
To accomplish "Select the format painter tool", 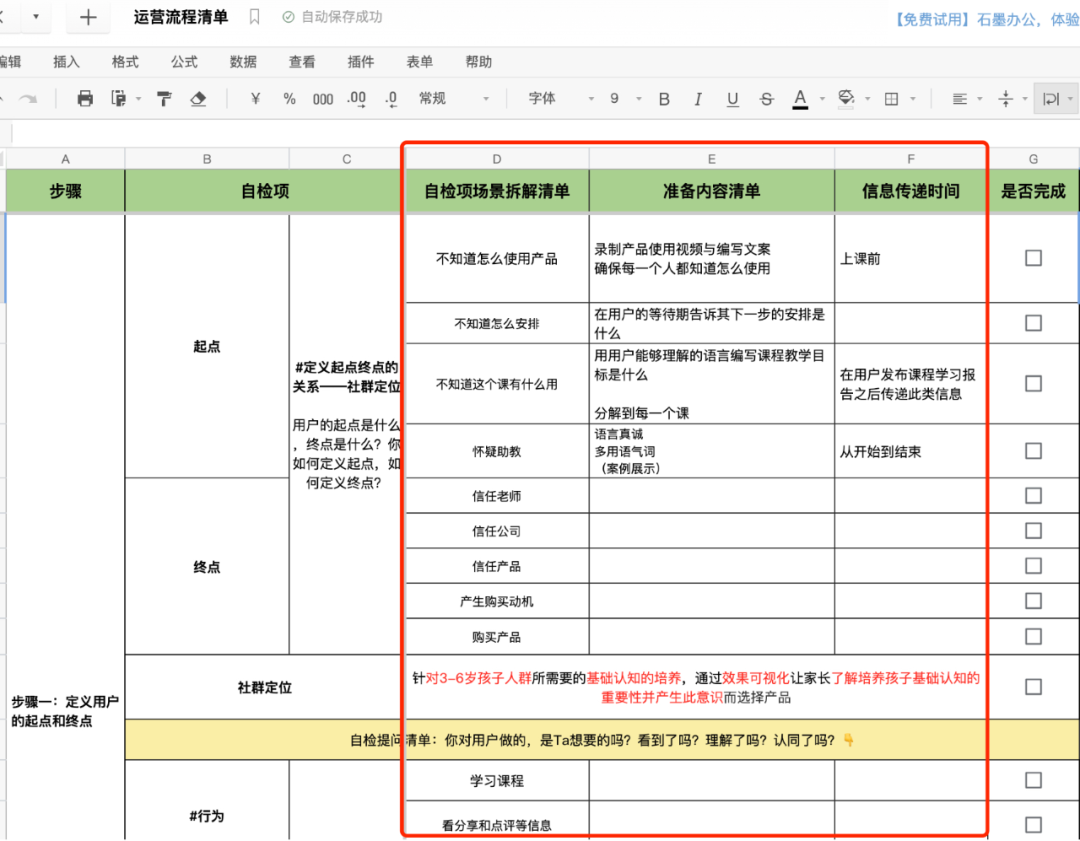I will coord(164,98).
